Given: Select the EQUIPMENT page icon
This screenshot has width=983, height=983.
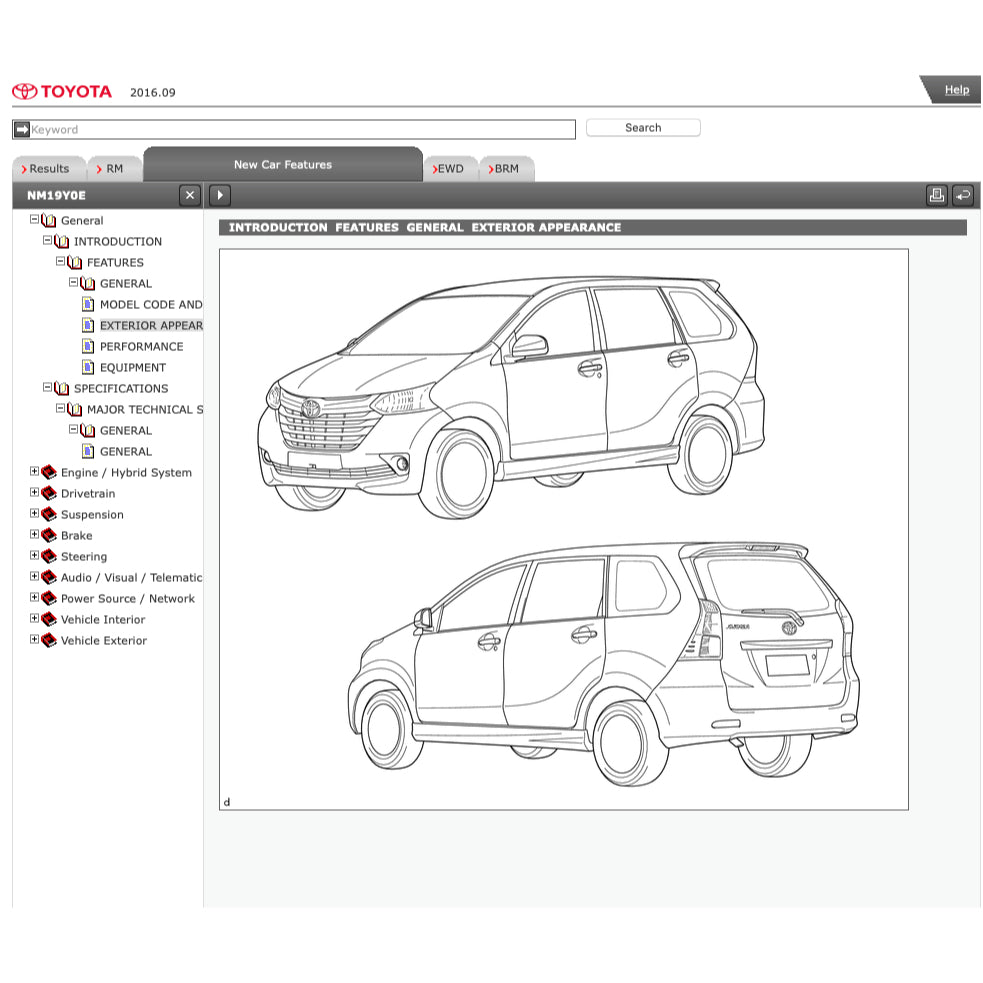Looking at the screenshot, I should [x=89, y=367].
